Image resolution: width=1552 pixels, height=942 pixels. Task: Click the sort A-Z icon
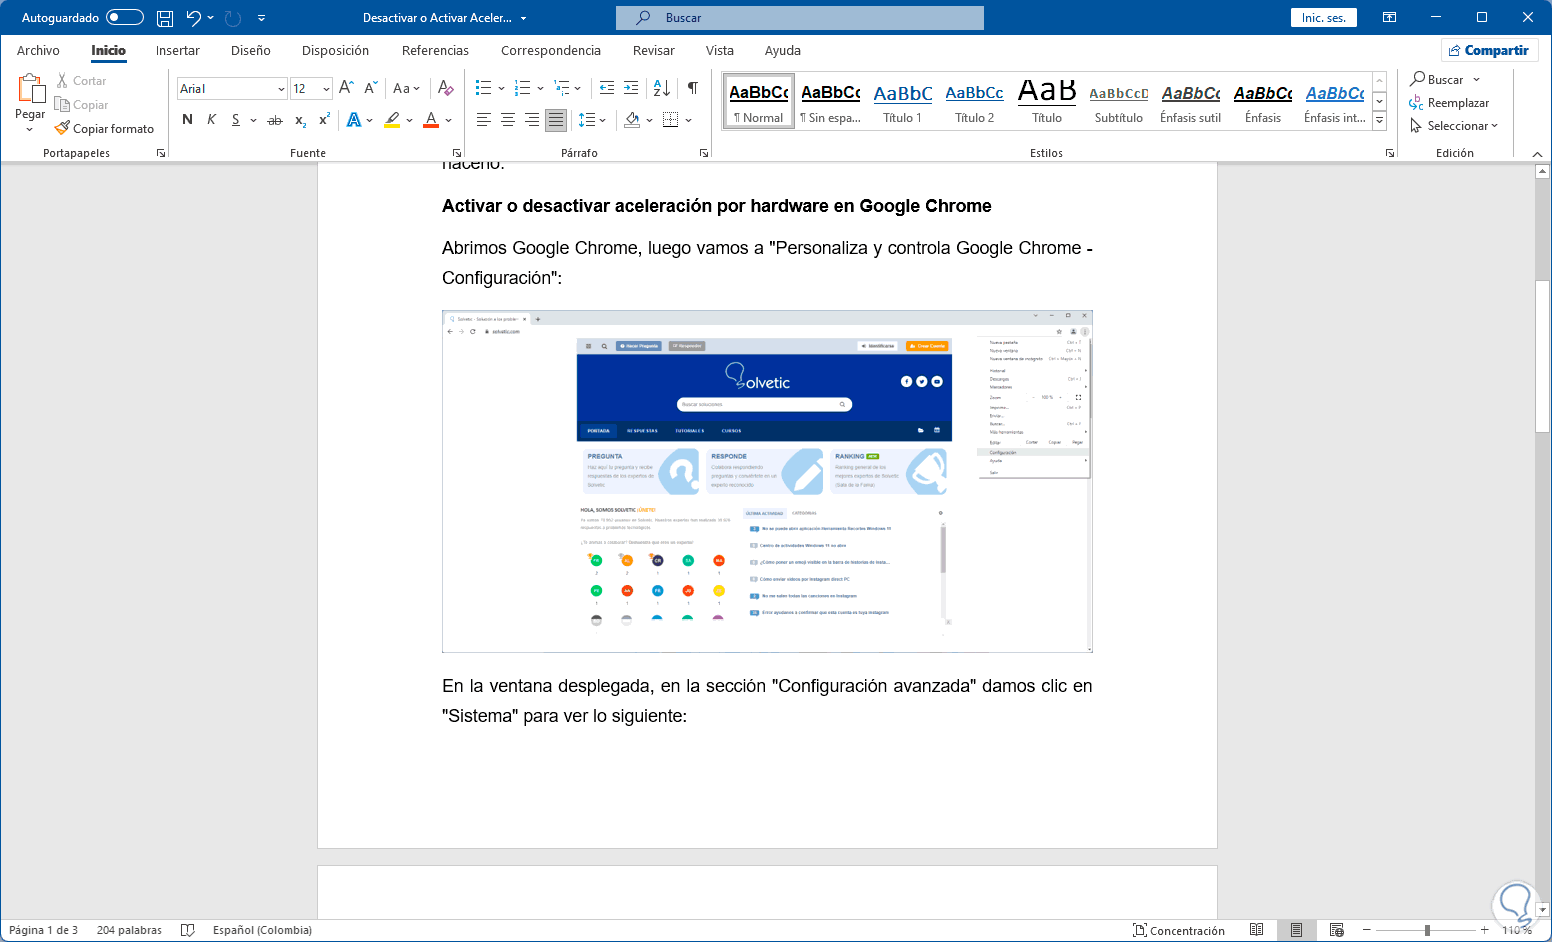tap(661, 88)
